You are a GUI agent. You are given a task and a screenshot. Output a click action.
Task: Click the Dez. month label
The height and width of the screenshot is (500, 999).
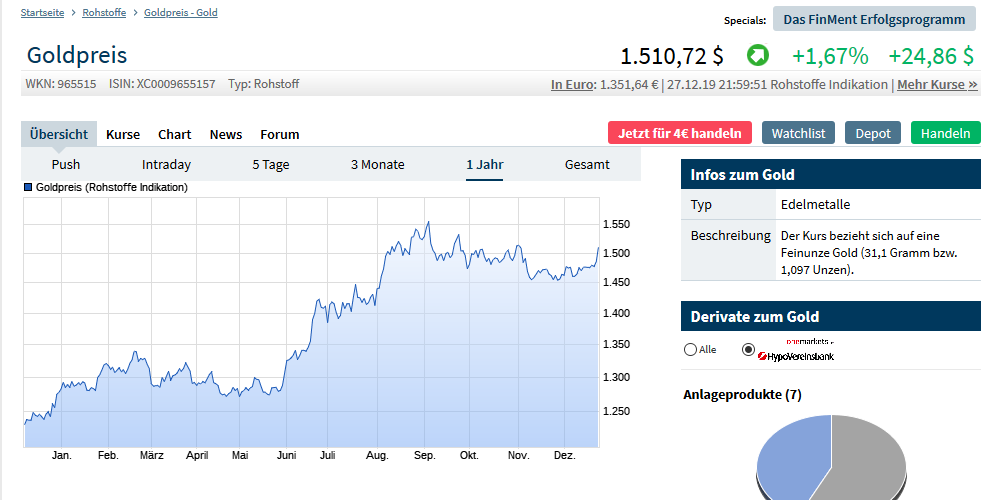pyautogui.click(x=564, y=455)
